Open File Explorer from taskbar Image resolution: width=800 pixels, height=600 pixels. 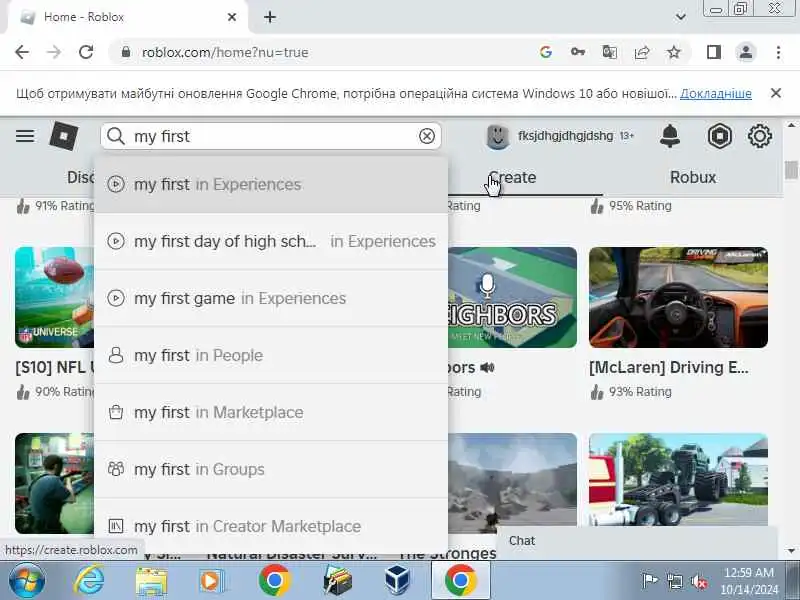(151, 581)
